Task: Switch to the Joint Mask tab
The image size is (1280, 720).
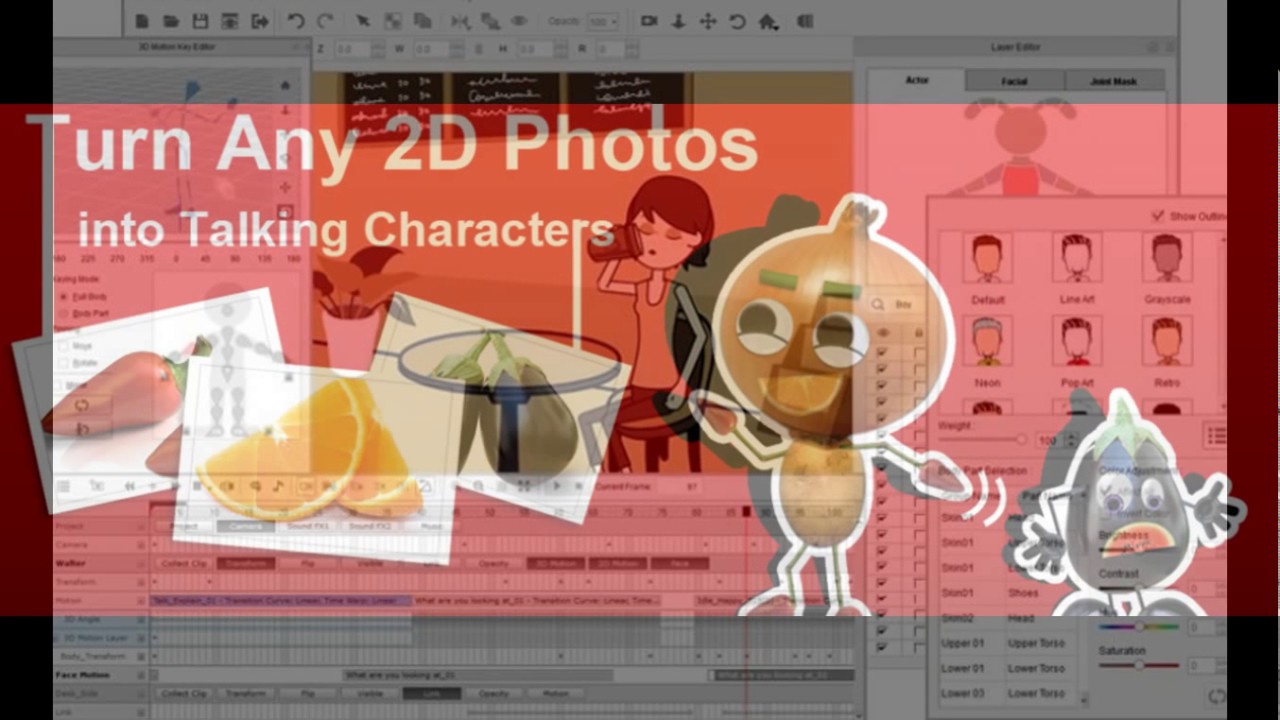Action: [1113, 81]
